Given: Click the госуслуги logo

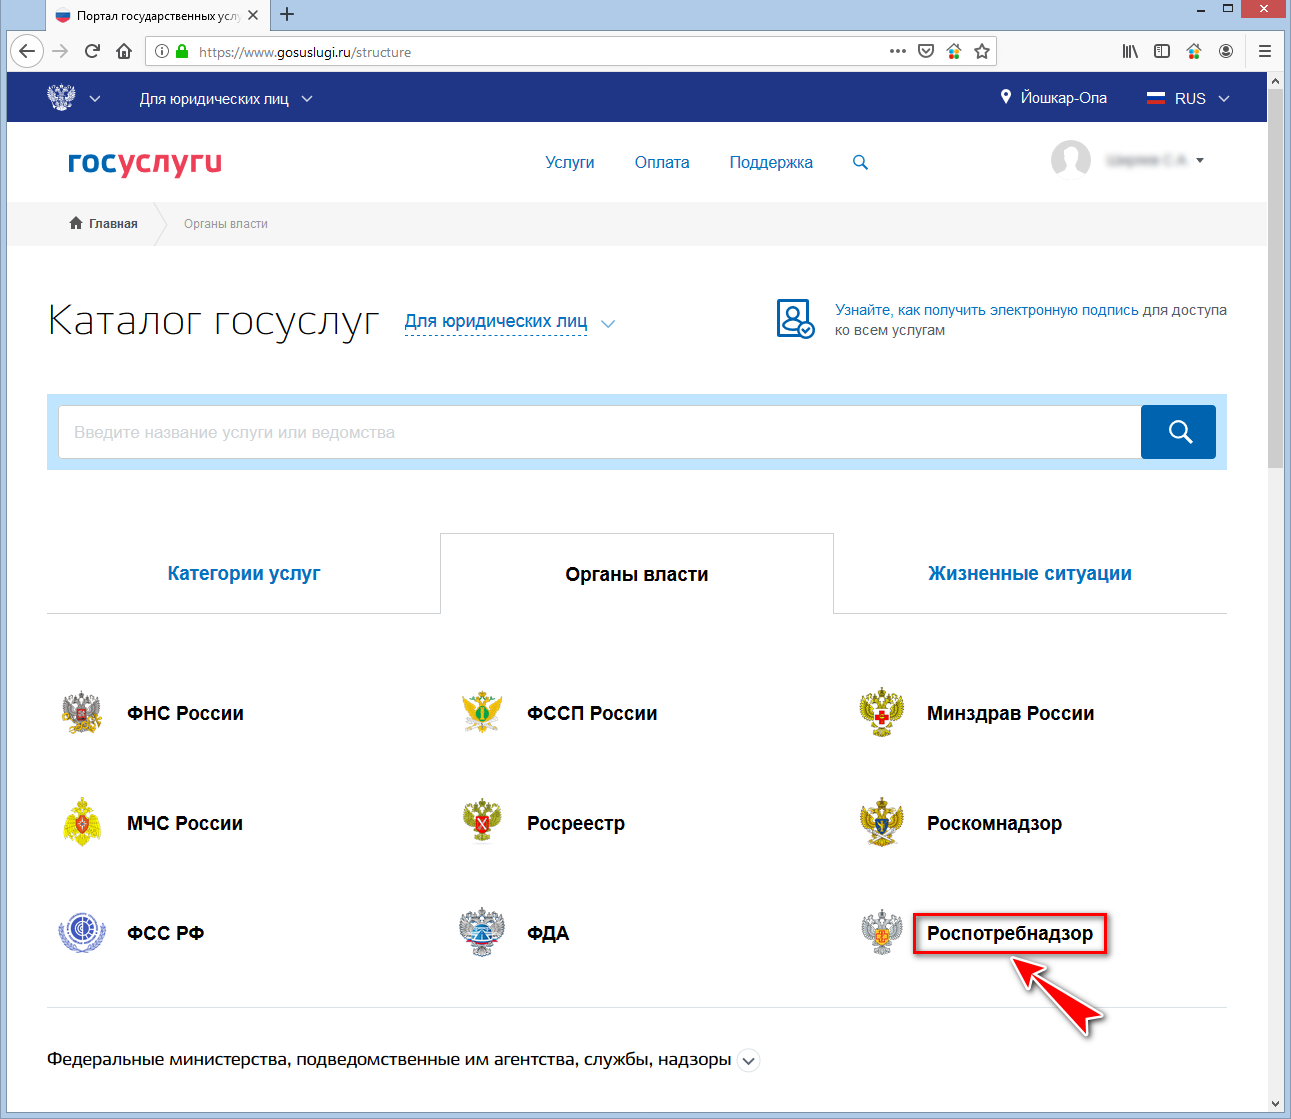Looking at the screenshot, I should coord(145,162).
